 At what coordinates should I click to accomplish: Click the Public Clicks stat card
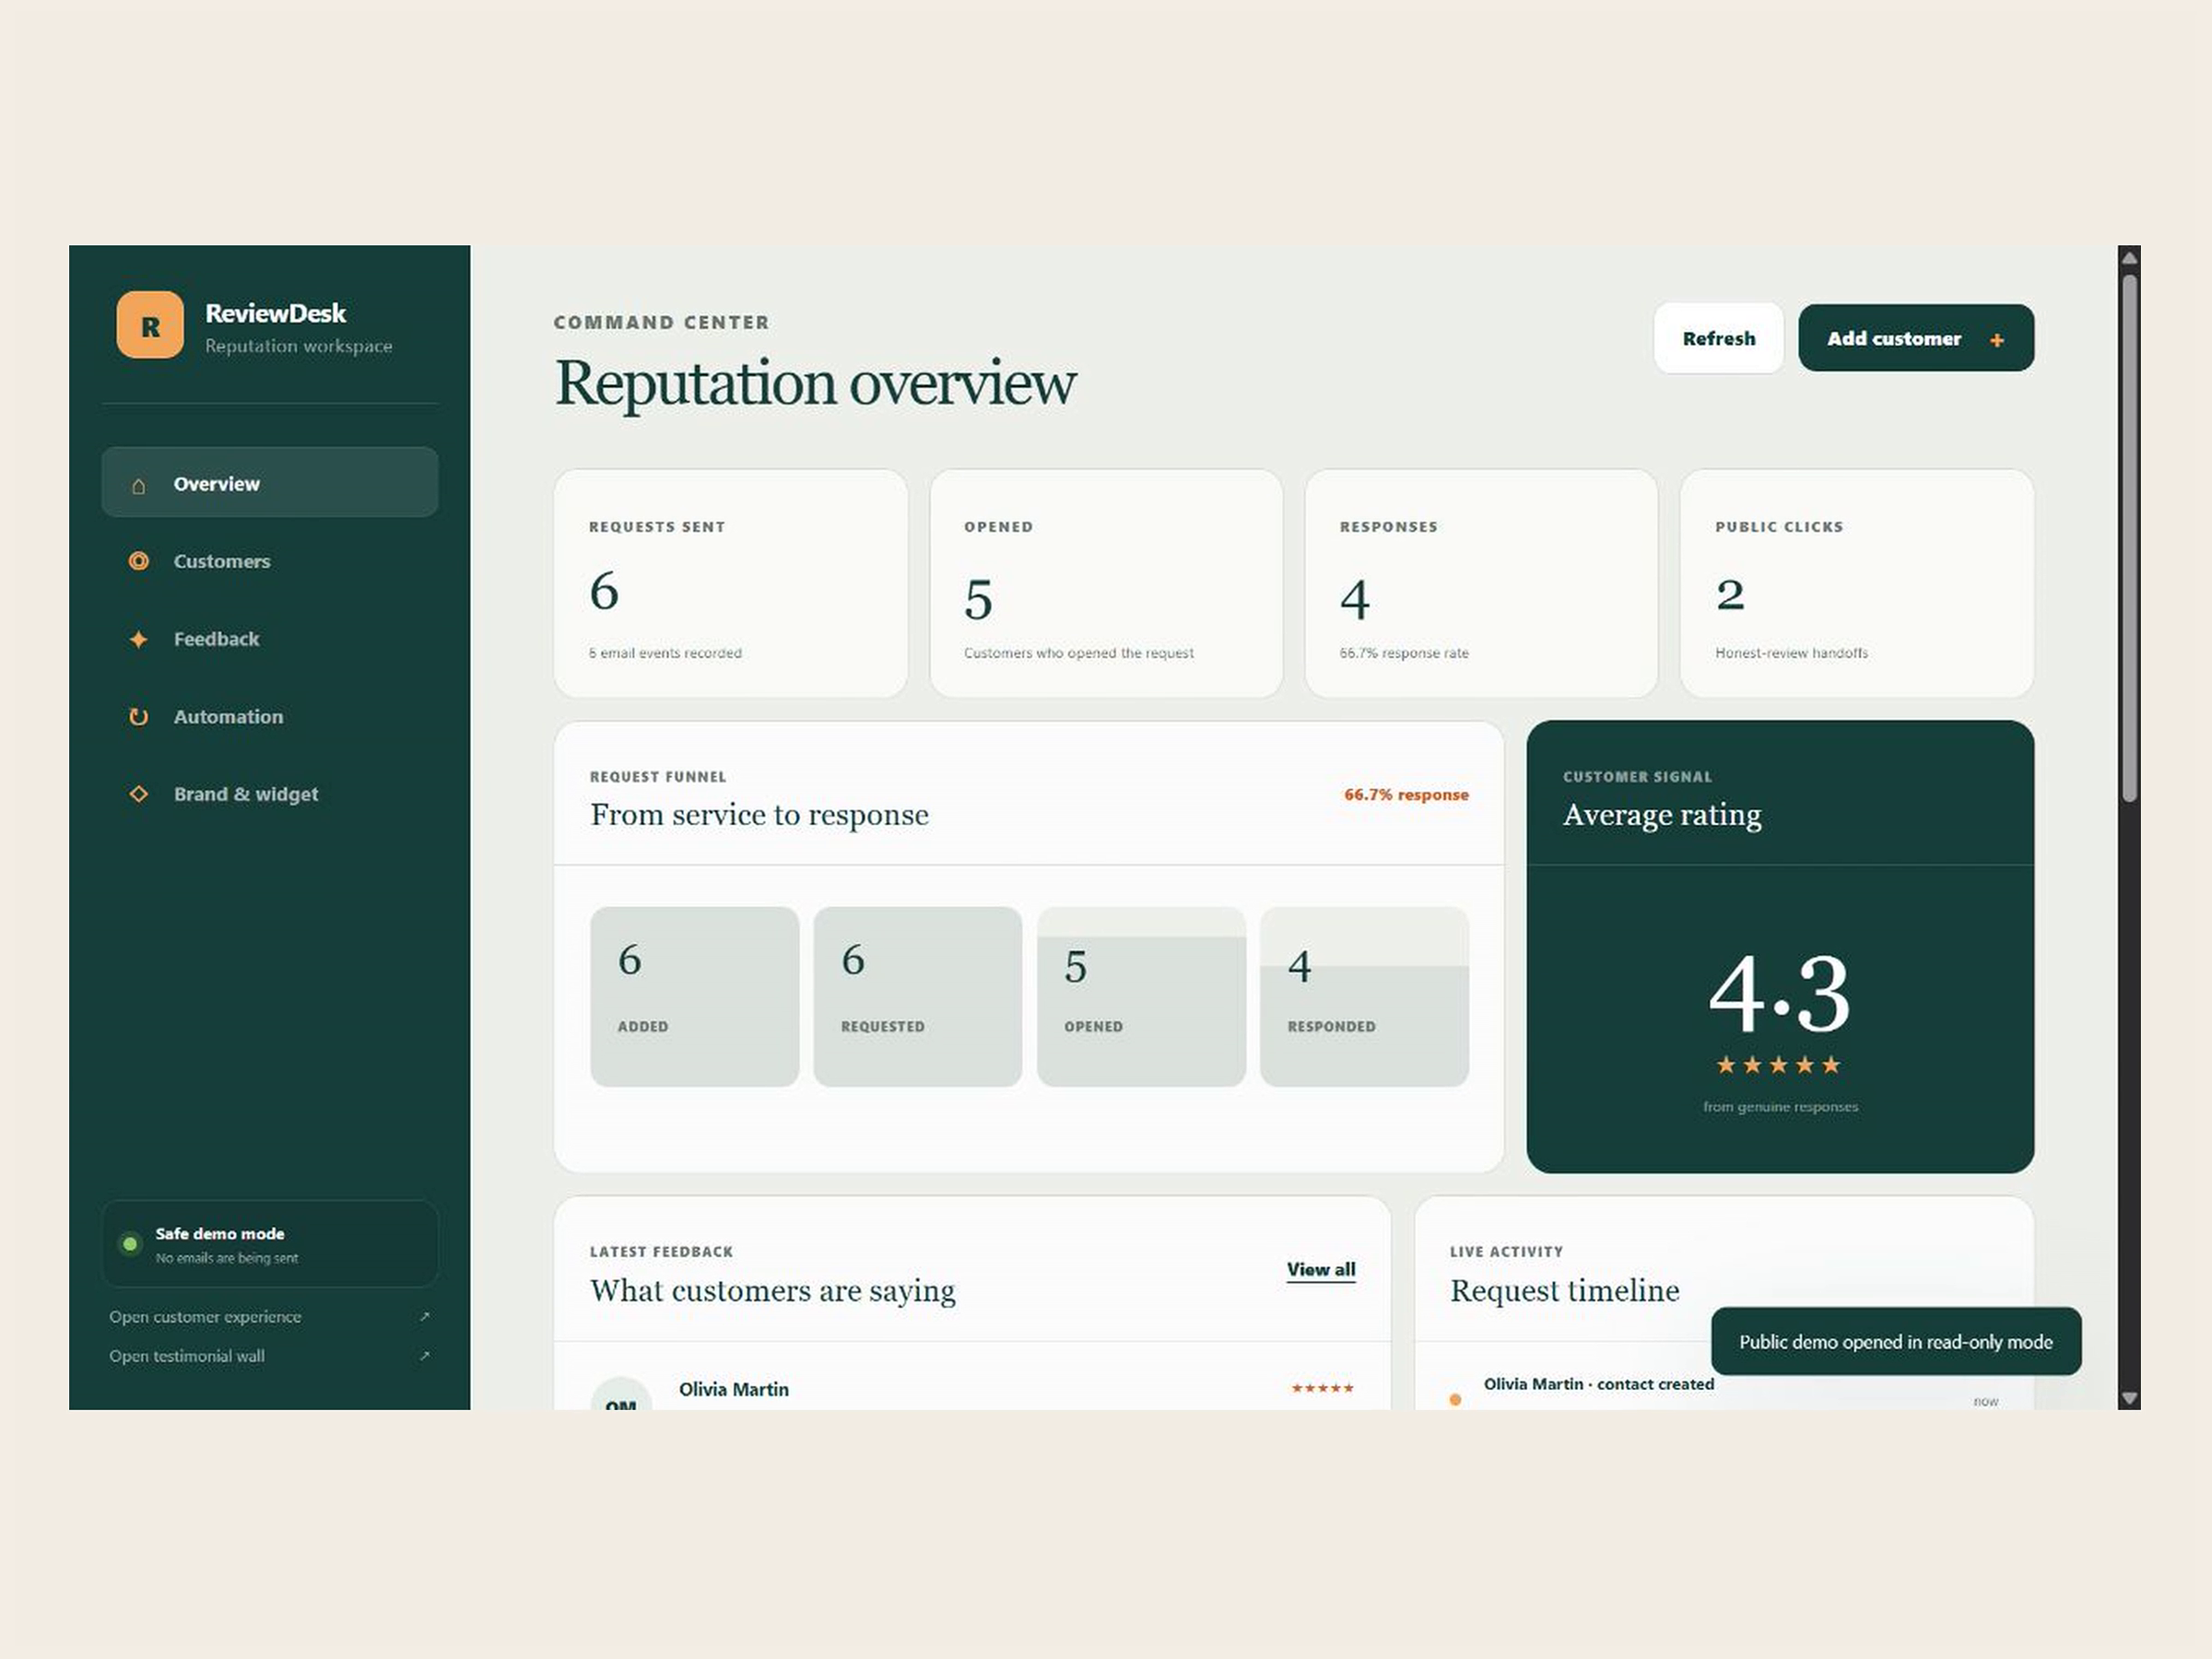(x=1857, y=583)
